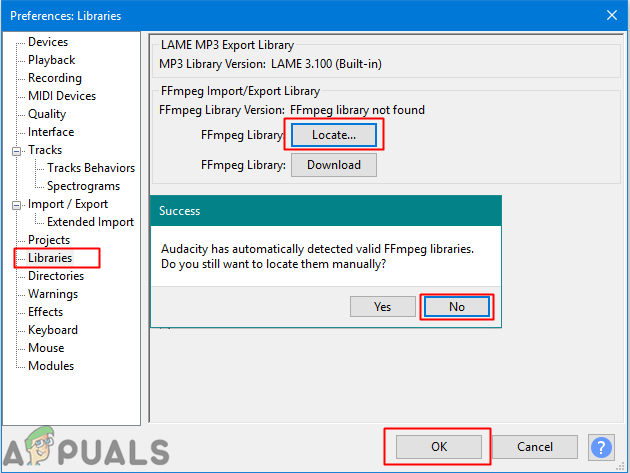Open Keyboard preferences

coord(53,330)
